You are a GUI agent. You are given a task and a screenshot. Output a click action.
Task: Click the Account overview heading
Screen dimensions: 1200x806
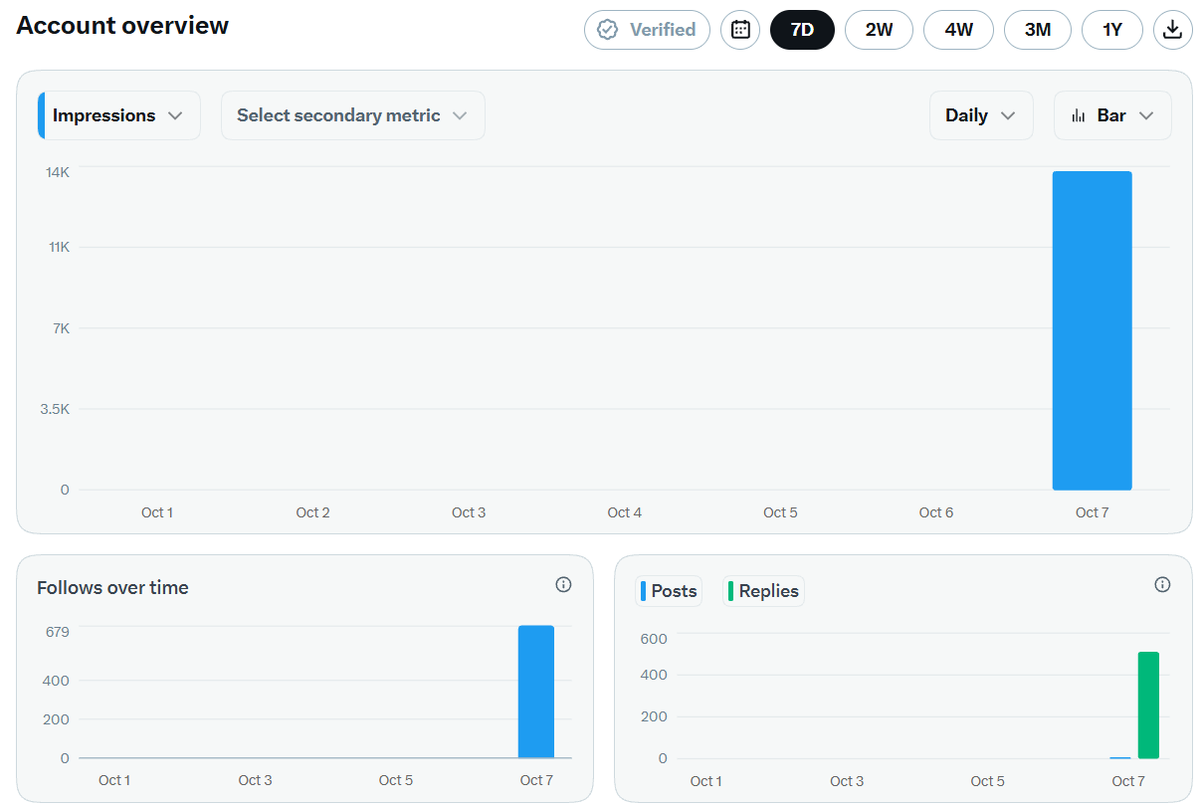(x=123, y=26)
